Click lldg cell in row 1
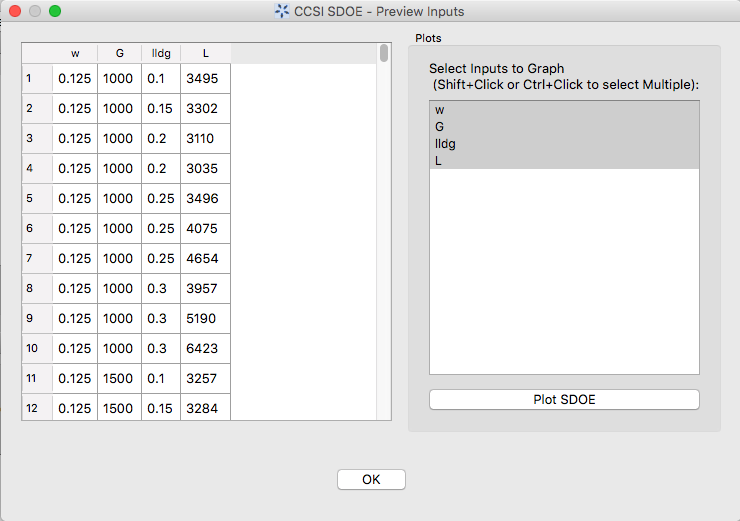The height and width of the screenshot is (521, 740). coord(161,78)
